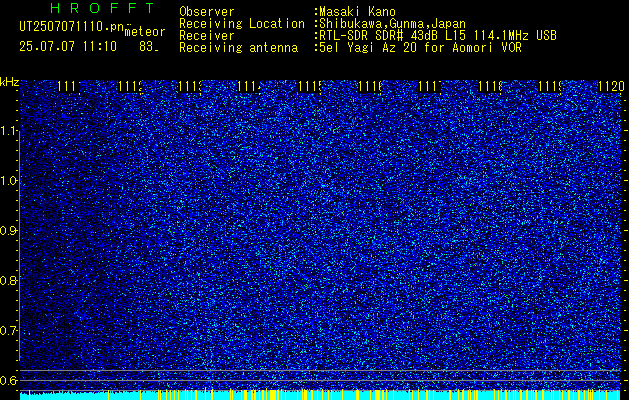The image size is (629, 400).
Task: Click the Receiver label
Action: (207, 36)
